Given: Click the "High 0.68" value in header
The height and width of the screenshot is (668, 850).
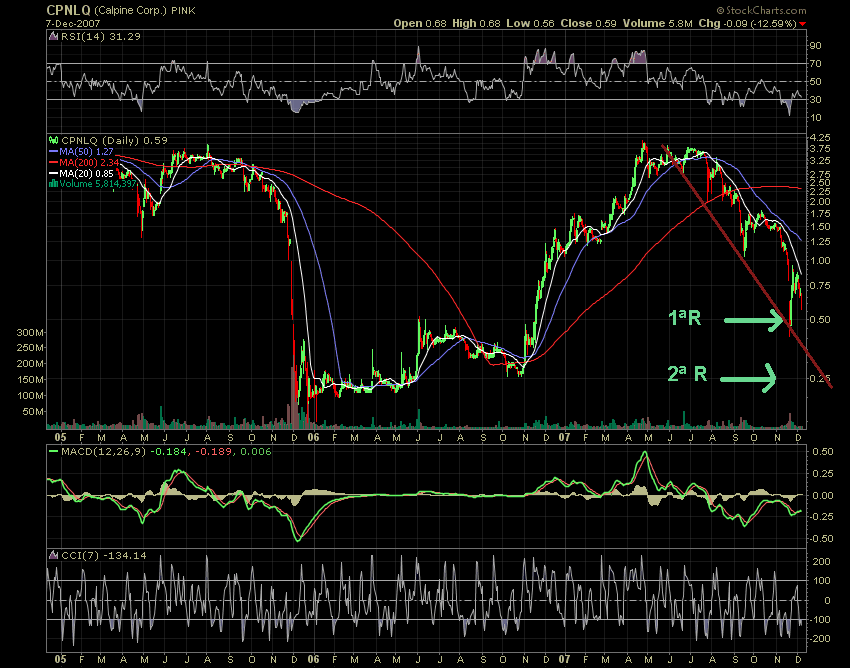Looking at the screenshot, I should coord(476,23).
